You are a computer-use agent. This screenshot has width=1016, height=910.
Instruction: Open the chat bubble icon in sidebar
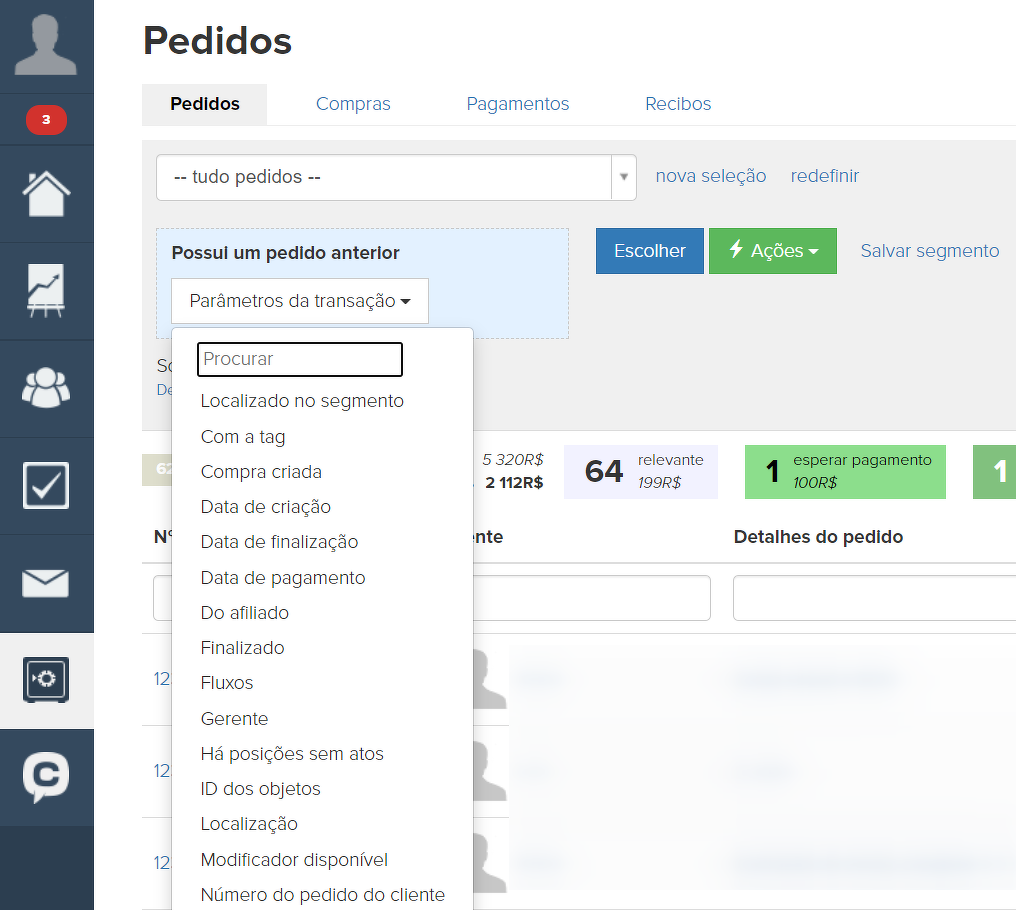[46, 777]
